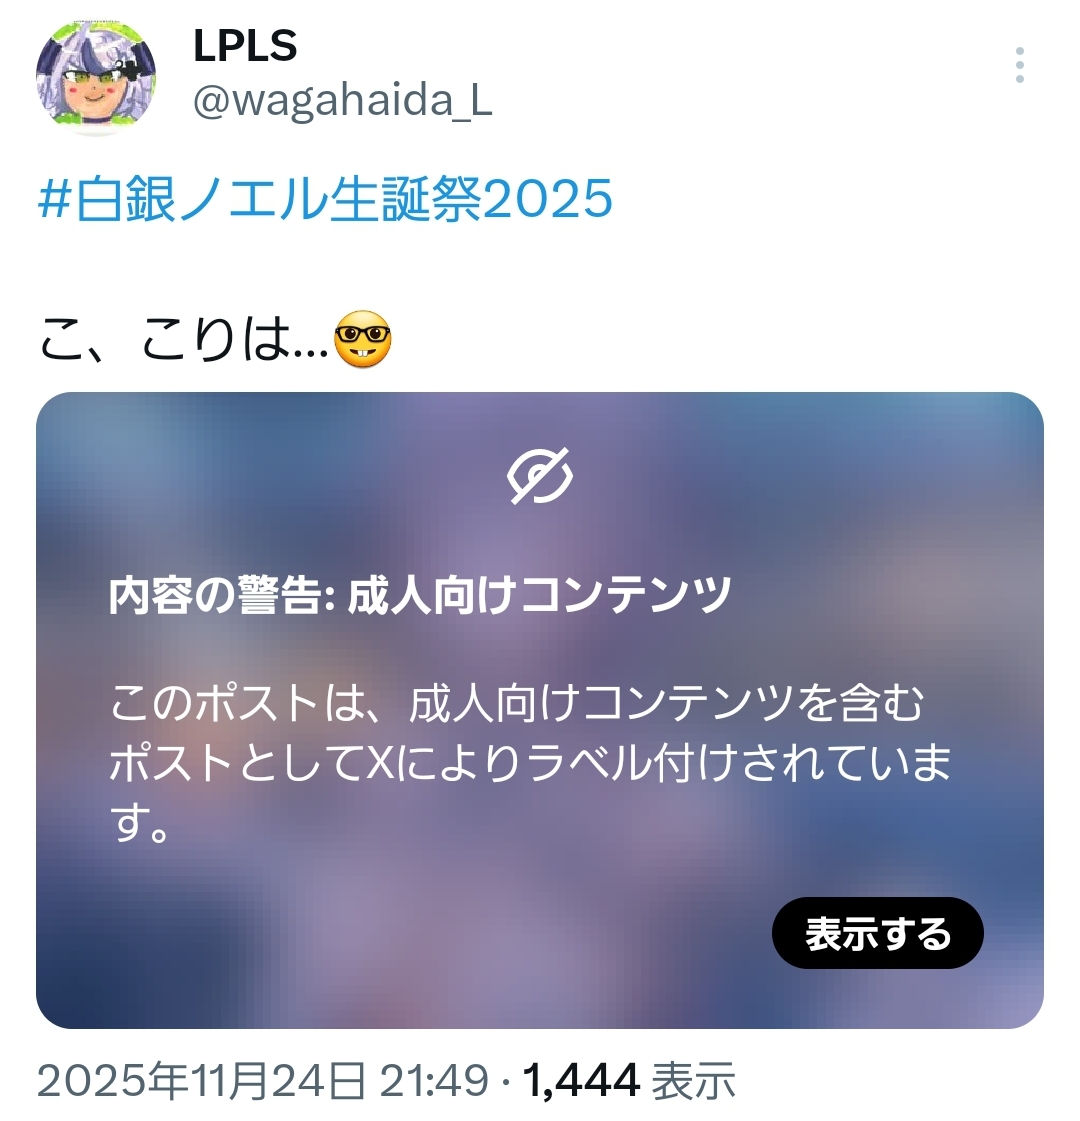The image size is (1080, 1121).
Task: Click the 表示 views label after 1,444
Action: [694, 1080]
